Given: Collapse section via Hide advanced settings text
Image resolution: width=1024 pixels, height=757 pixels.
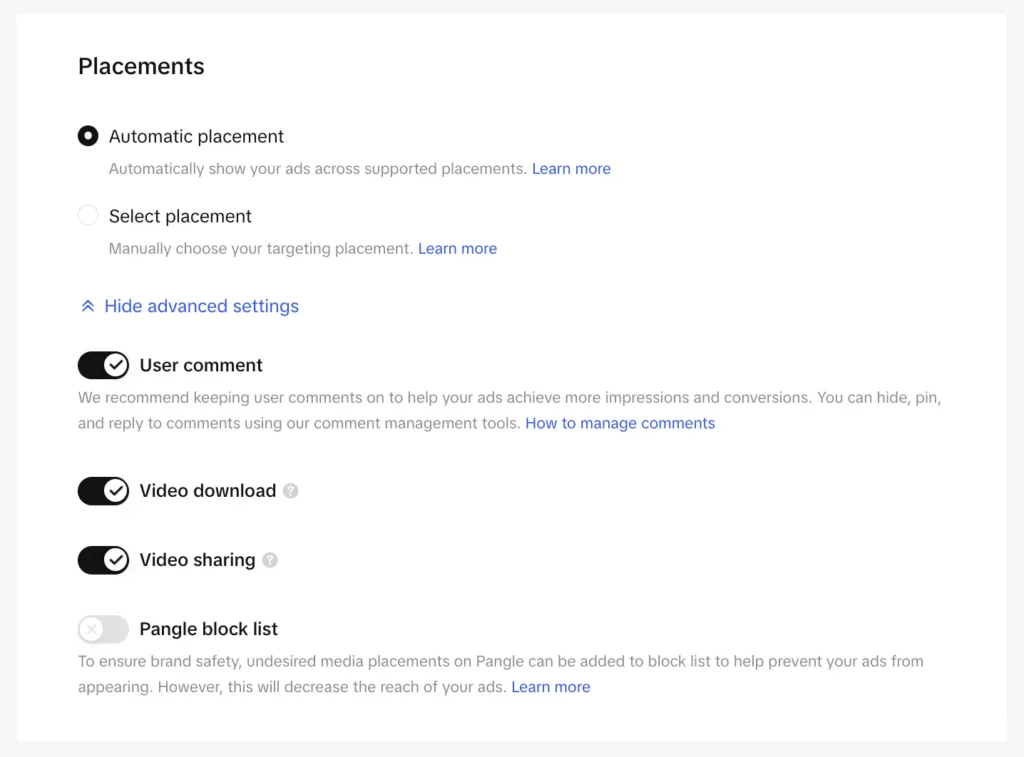Looking at the screenshot, I should 201,306.
